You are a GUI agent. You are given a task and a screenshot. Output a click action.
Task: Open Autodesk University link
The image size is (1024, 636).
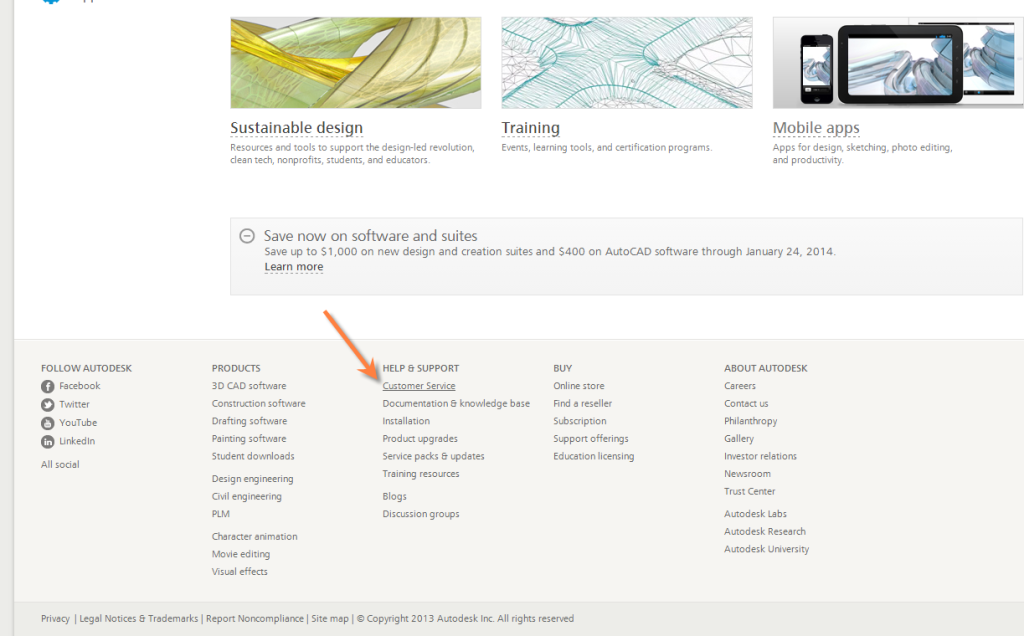[x=767, y=549]
